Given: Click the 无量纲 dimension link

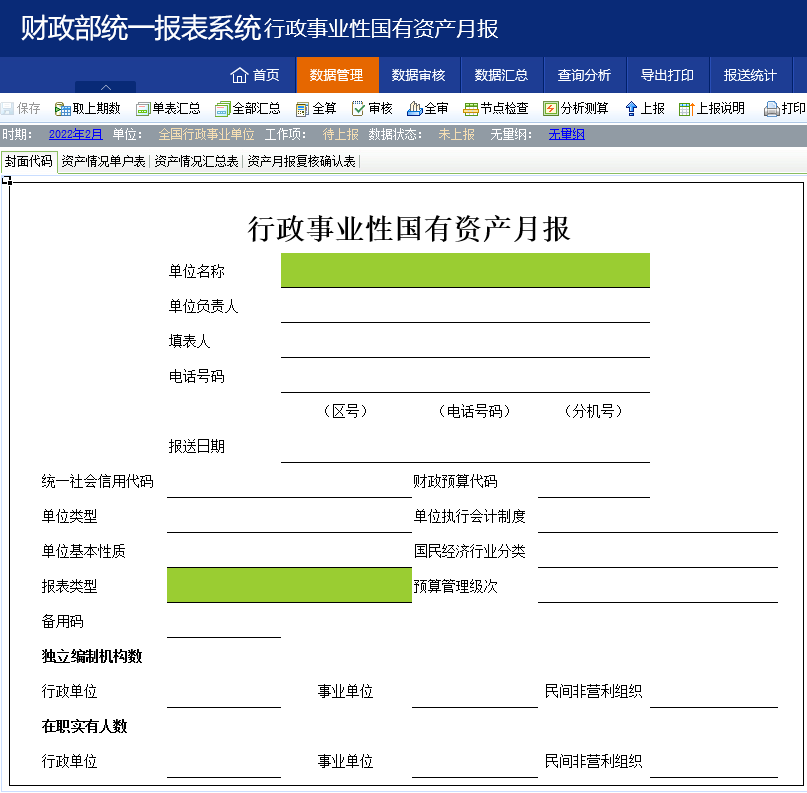Looking at the screenshot, I should click(x=567, y=135).
